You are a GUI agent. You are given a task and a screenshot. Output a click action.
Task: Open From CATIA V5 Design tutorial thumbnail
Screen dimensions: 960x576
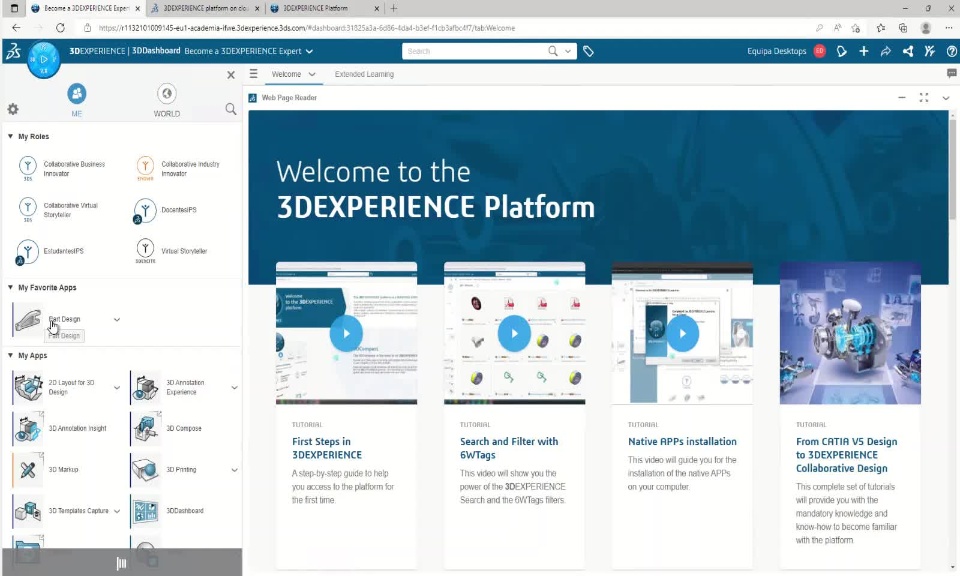[x=850, y=333]
